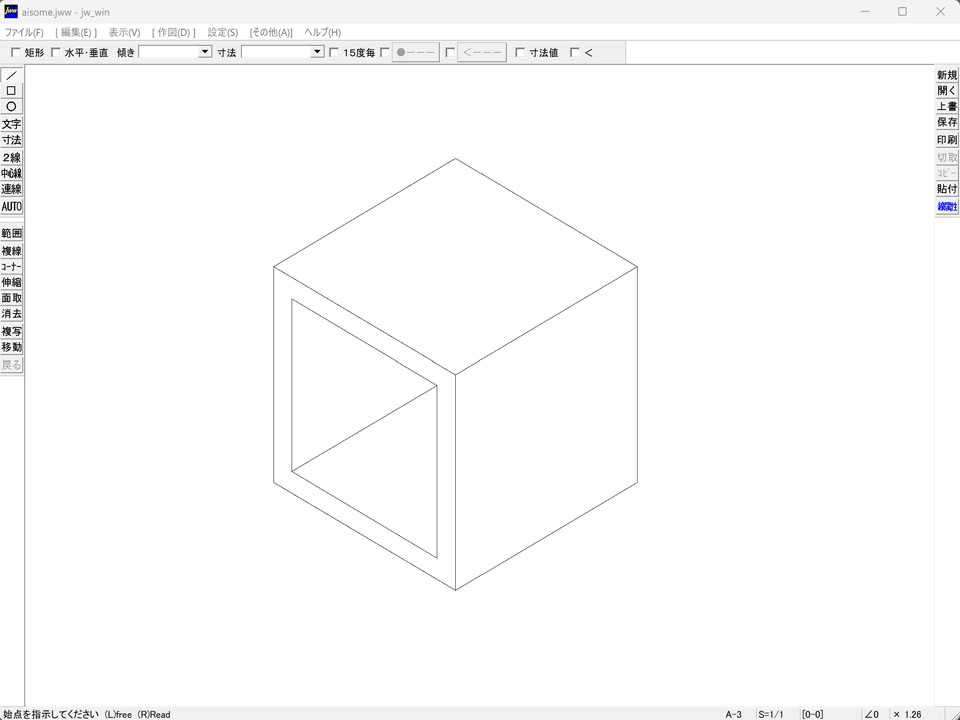Choose the 寸法 dimension tool in left toolbar
960x720 pixels.
click(12, 141)
